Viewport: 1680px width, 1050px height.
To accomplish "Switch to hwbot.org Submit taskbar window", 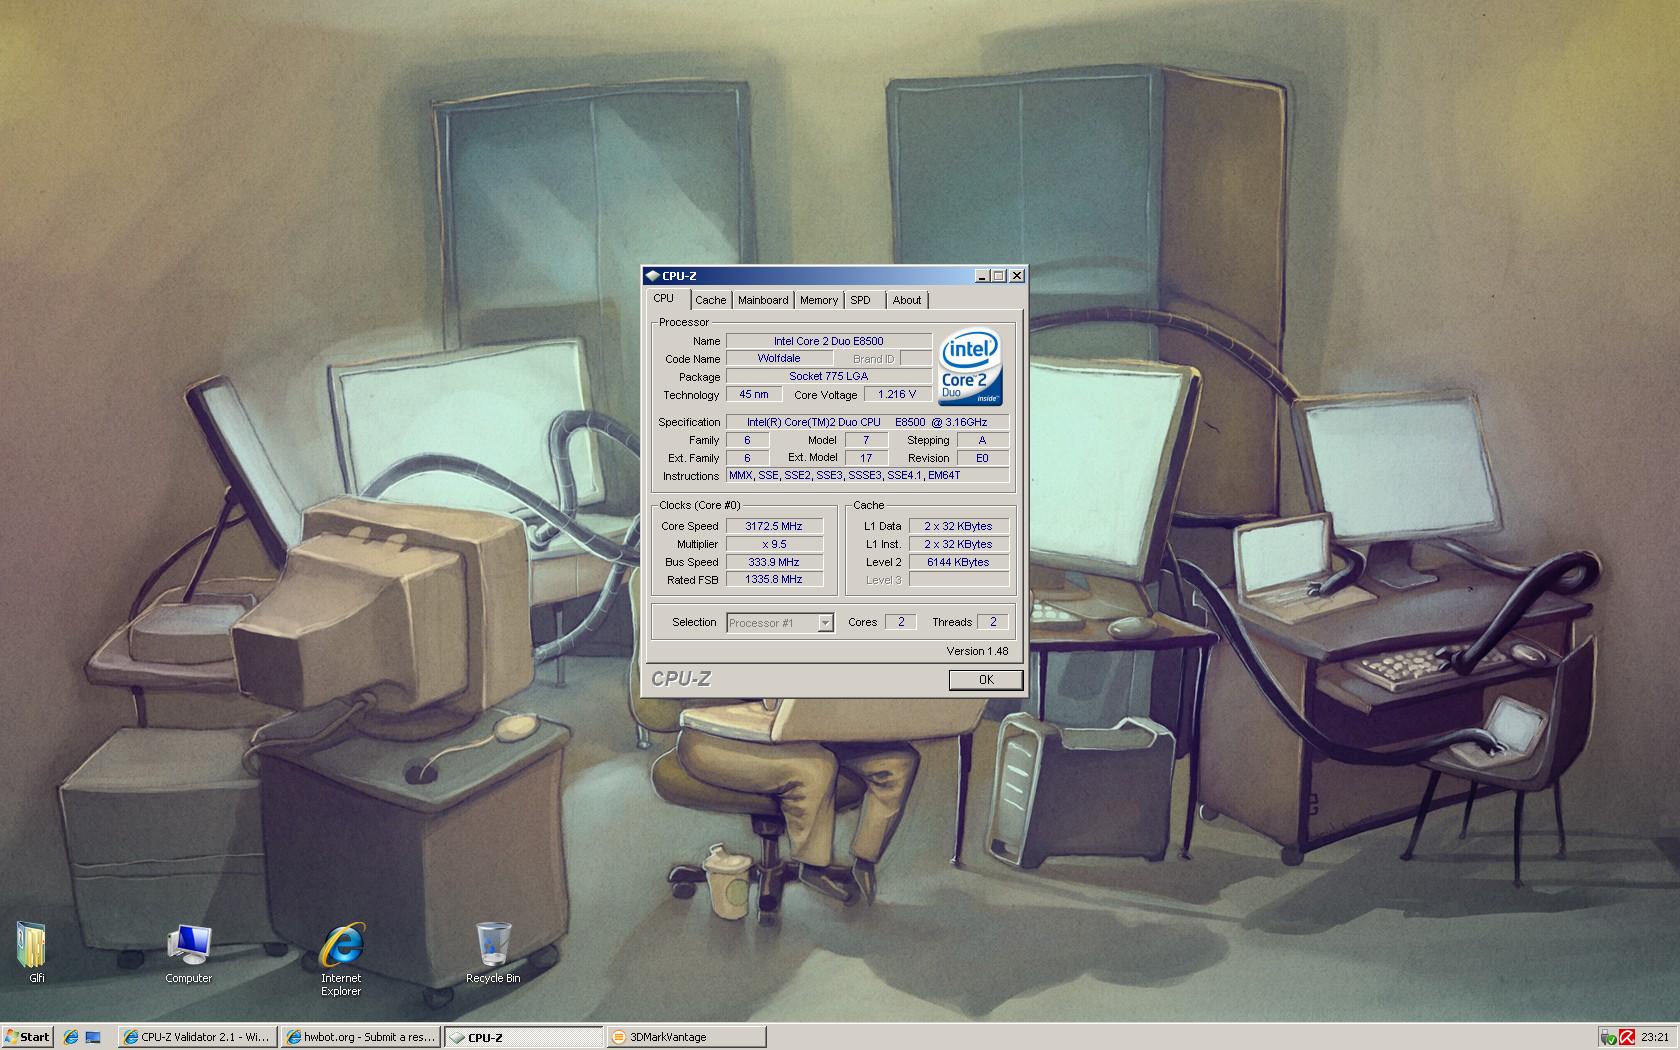I will click(360, 1037).
